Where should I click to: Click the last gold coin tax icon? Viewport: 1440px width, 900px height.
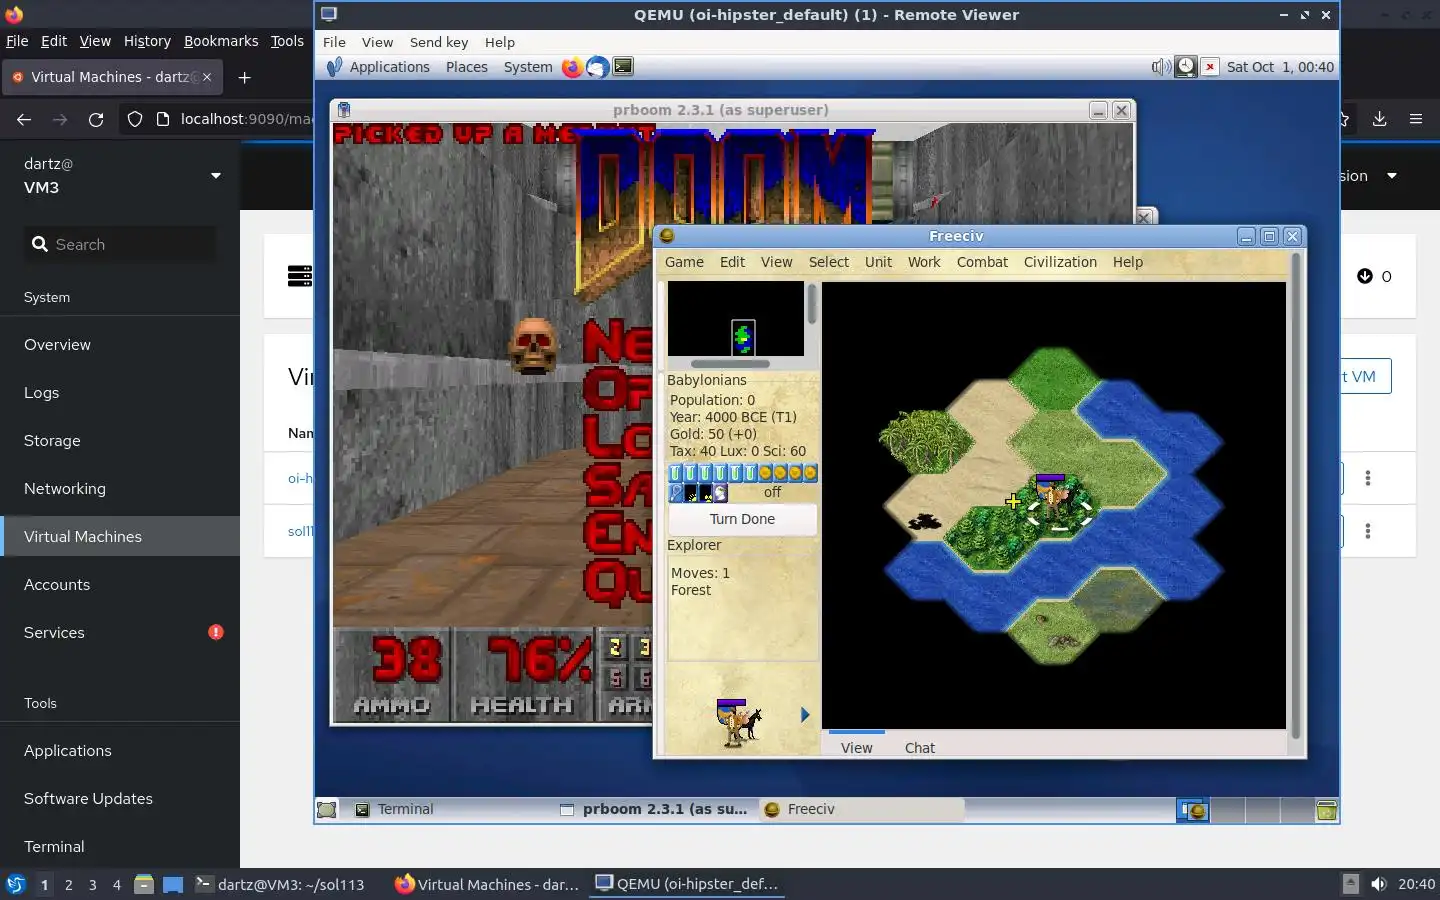point(810,473)
